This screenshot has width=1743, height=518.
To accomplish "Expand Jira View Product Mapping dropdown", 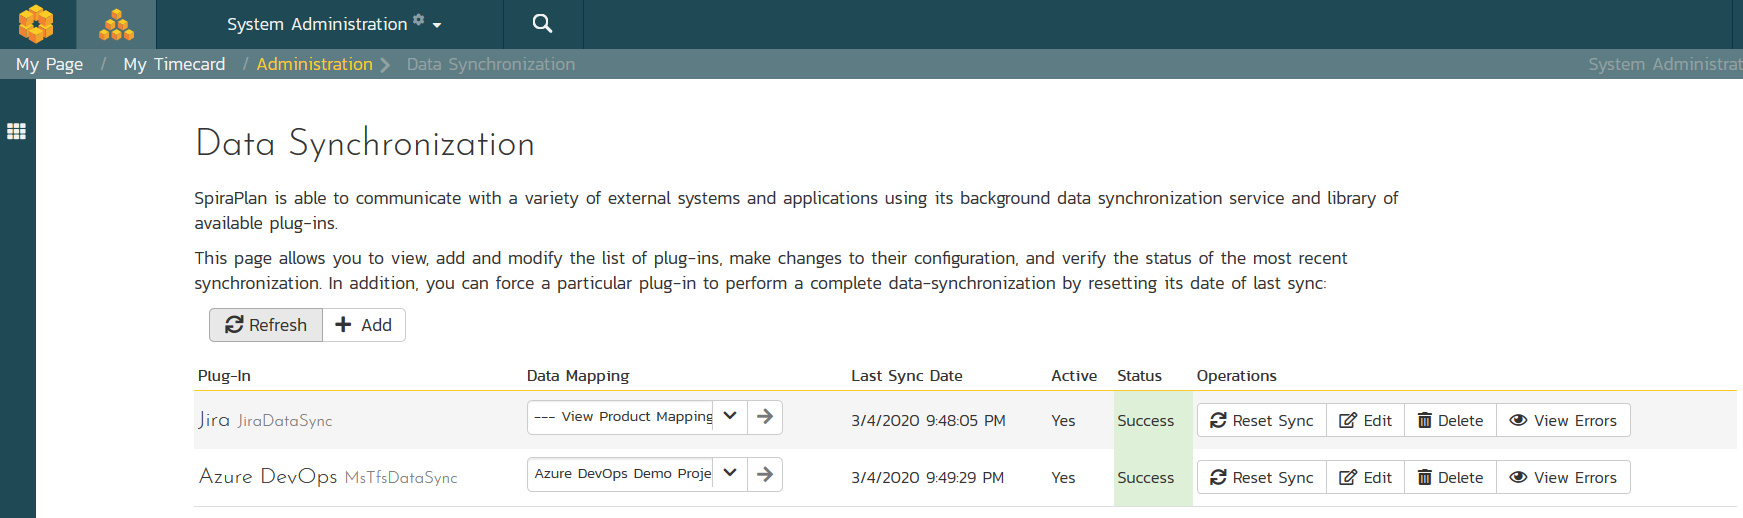I will click(730, 417).
